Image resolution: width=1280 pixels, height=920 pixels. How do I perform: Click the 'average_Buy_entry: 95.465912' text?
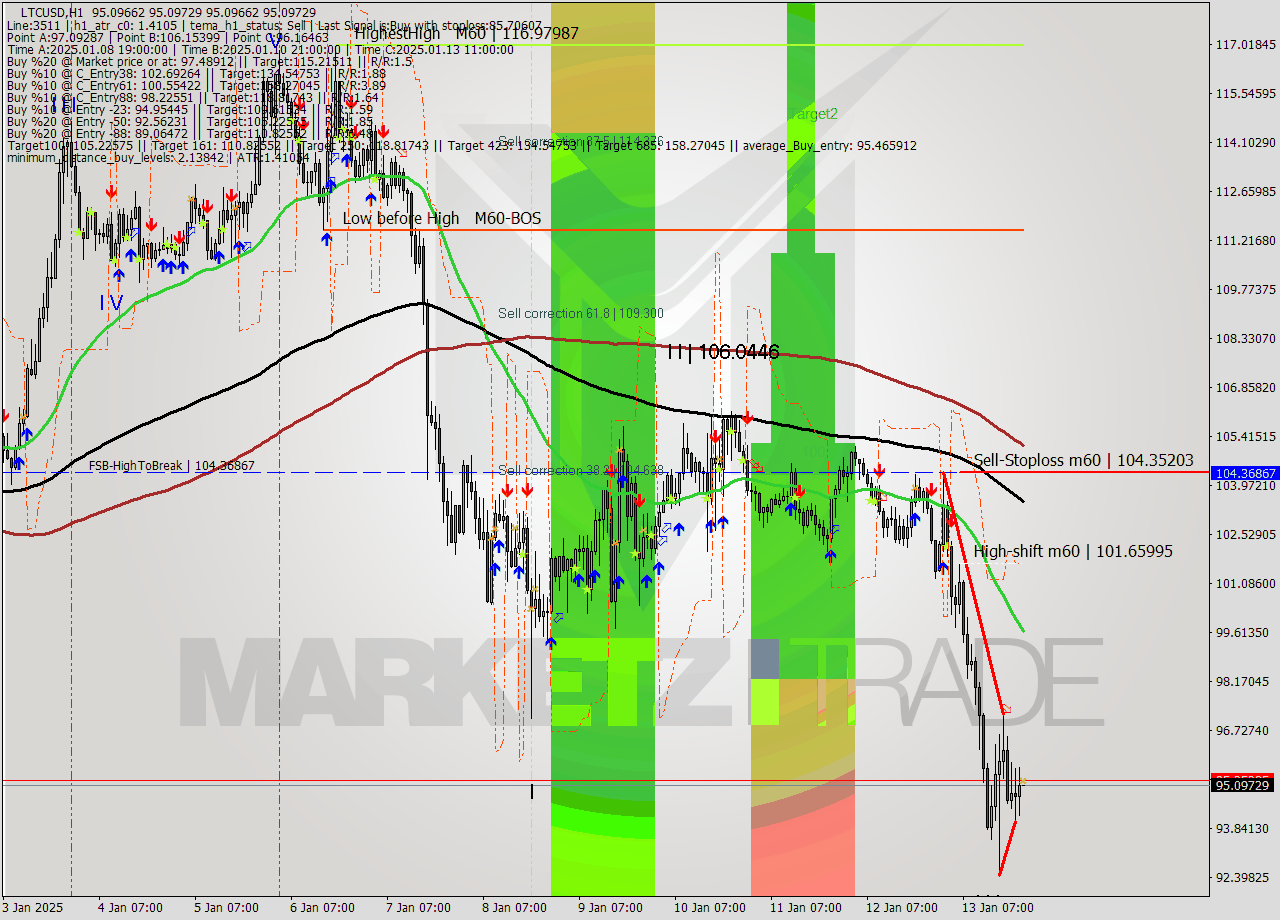point(827,145)
